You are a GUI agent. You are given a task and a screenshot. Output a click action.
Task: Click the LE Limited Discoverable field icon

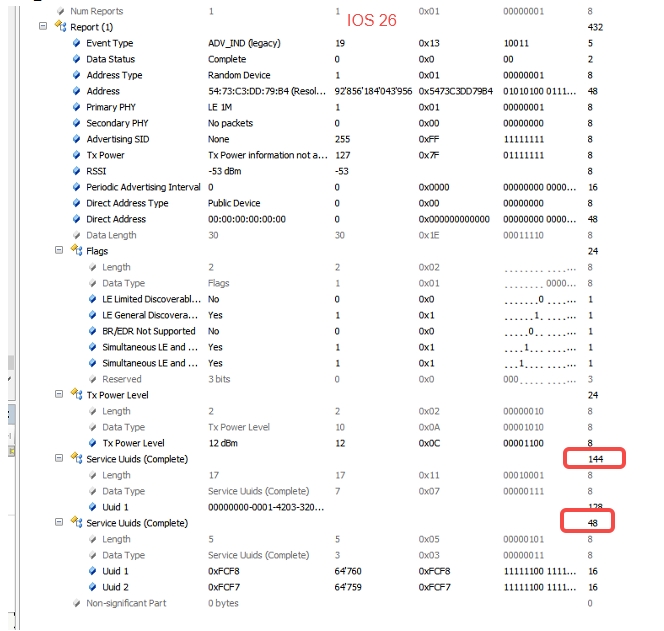pos(93,299)
